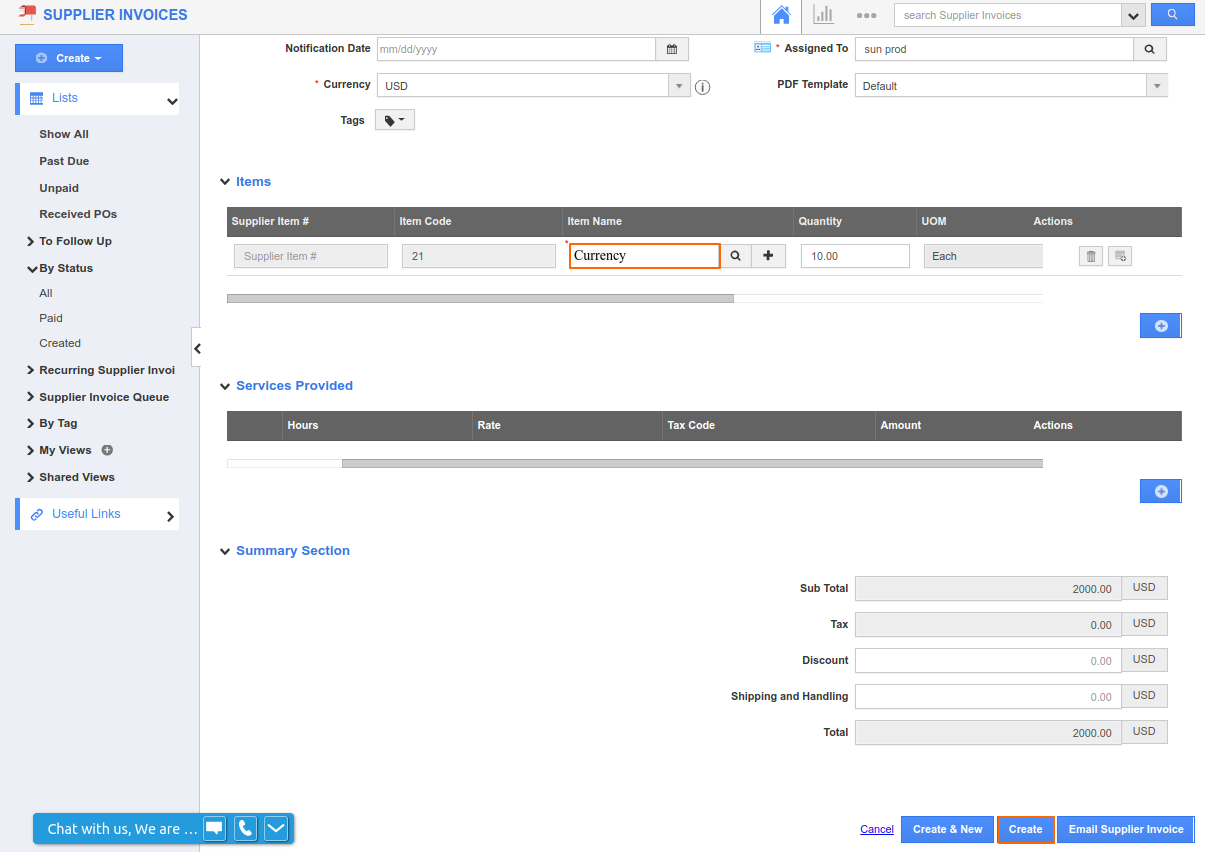Search for Assigned To employee
The image size is (1205, 852).
coord(1150,49)
